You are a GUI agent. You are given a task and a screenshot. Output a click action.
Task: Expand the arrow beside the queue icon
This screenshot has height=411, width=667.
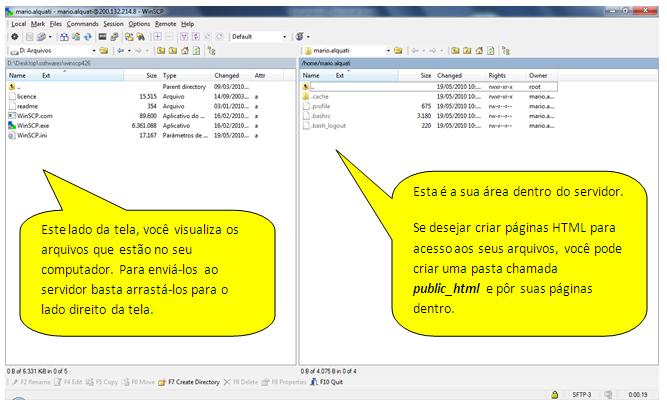point(50,37)
